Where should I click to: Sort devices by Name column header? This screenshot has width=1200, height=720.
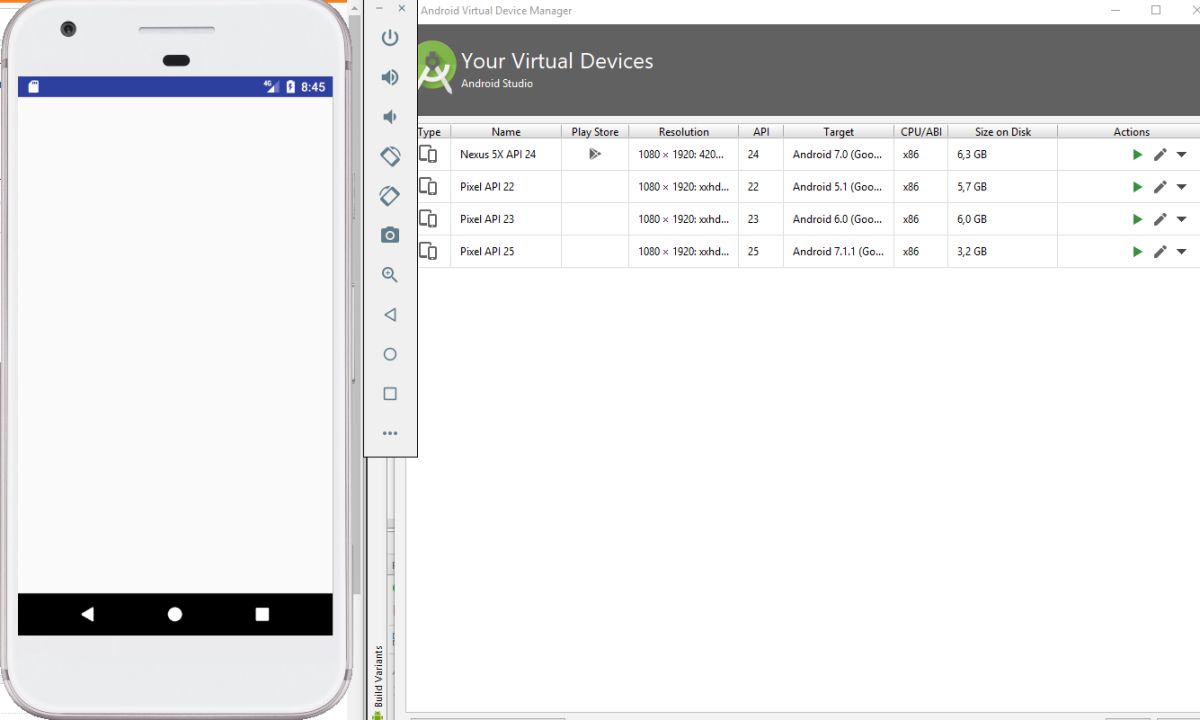point(506,131)
